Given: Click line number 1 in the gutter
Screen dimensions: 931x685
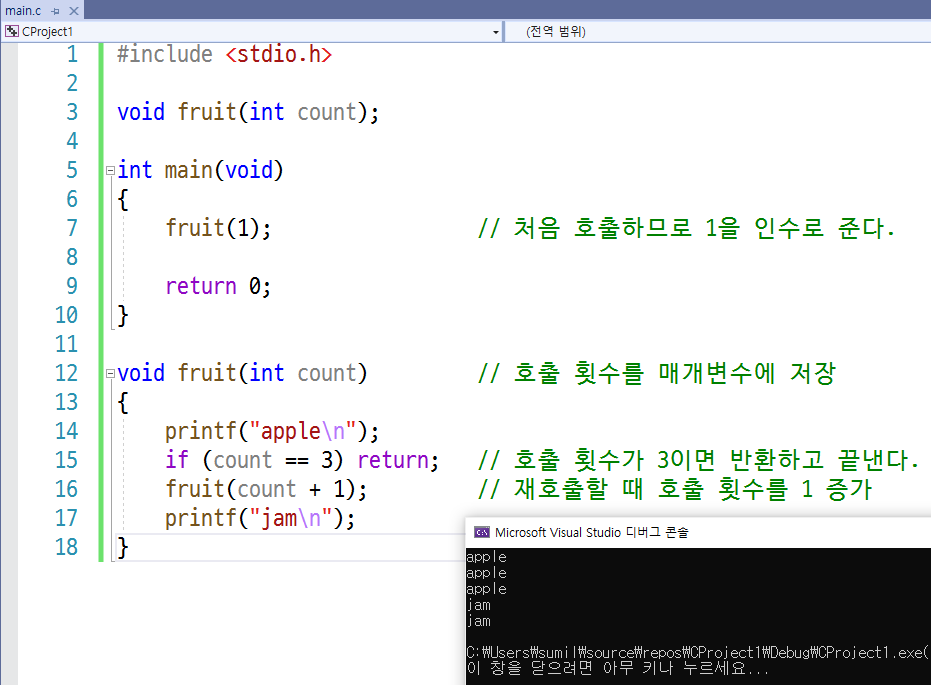Looking at the screenshot, I should pyautogui.click(x=72, y=54).
